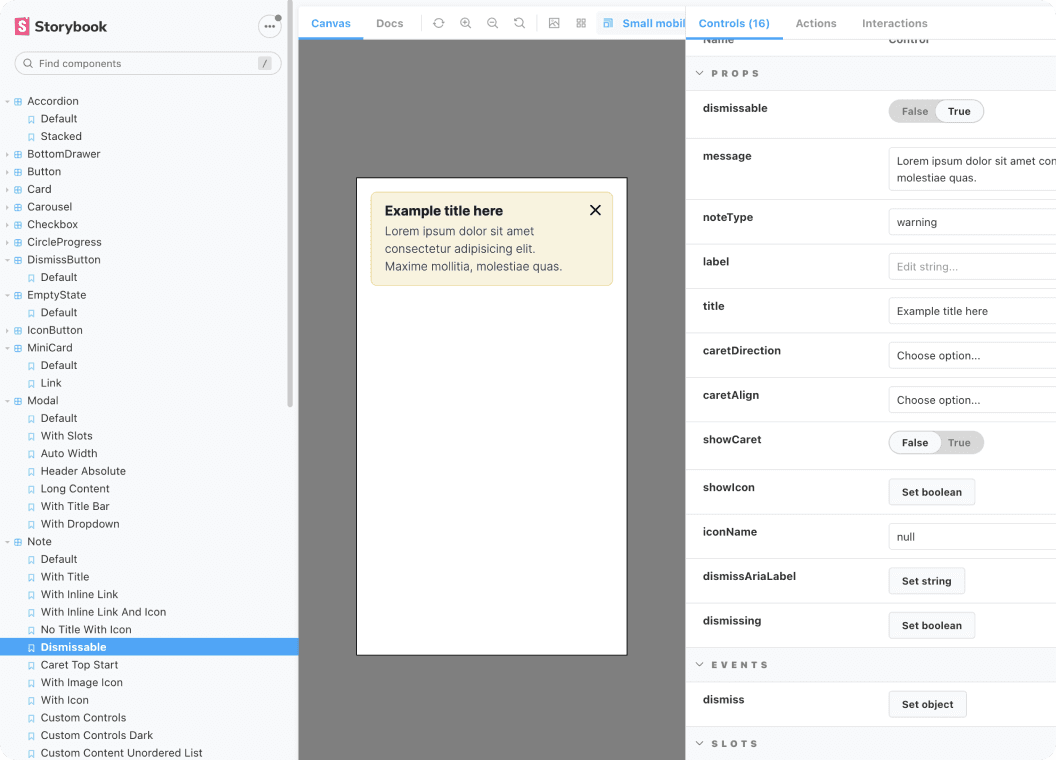1056x760 pixels.
Task: Open the noteType warning dropdown
Action: point(972,222)
